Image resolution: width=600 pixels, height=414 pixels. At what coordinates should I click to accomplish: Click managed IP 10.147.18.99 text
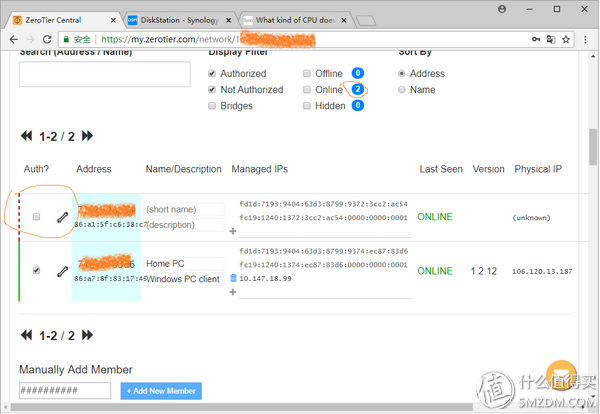point(265,279)
